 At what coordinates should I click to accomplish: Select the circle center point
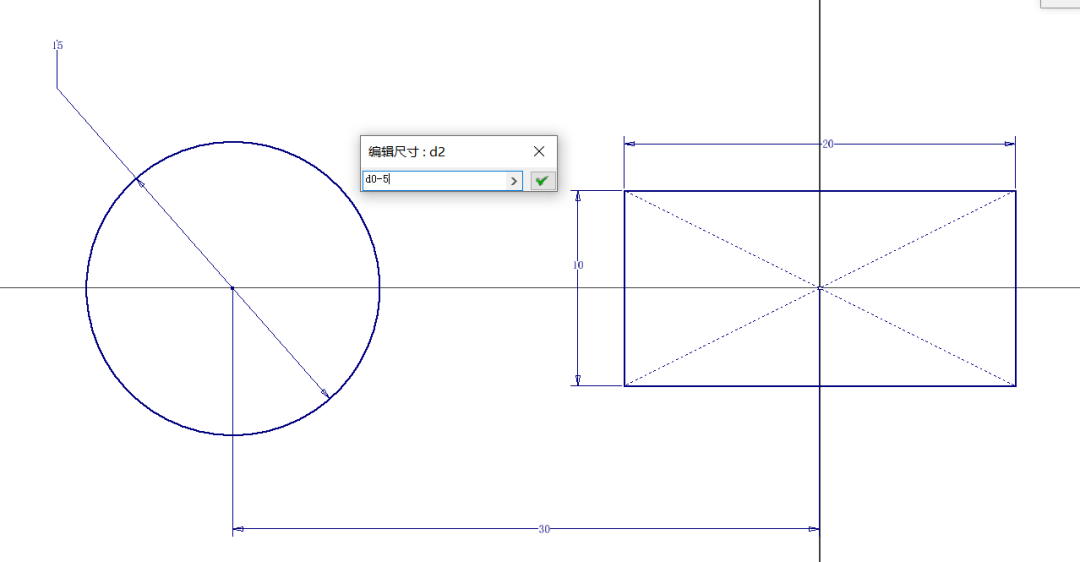pos(233,288)
